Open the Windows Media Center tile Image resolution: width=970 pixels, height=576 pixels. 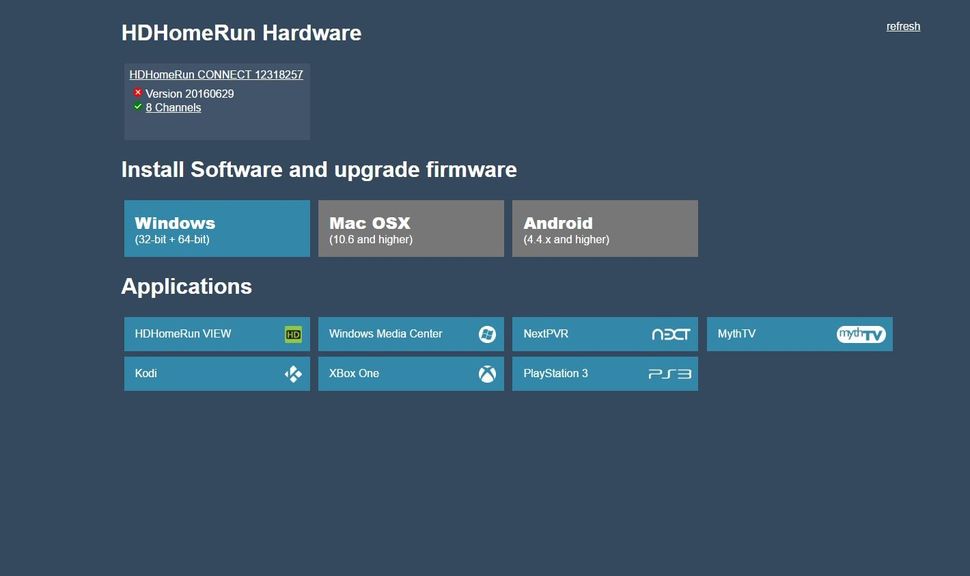click(411, 334)
